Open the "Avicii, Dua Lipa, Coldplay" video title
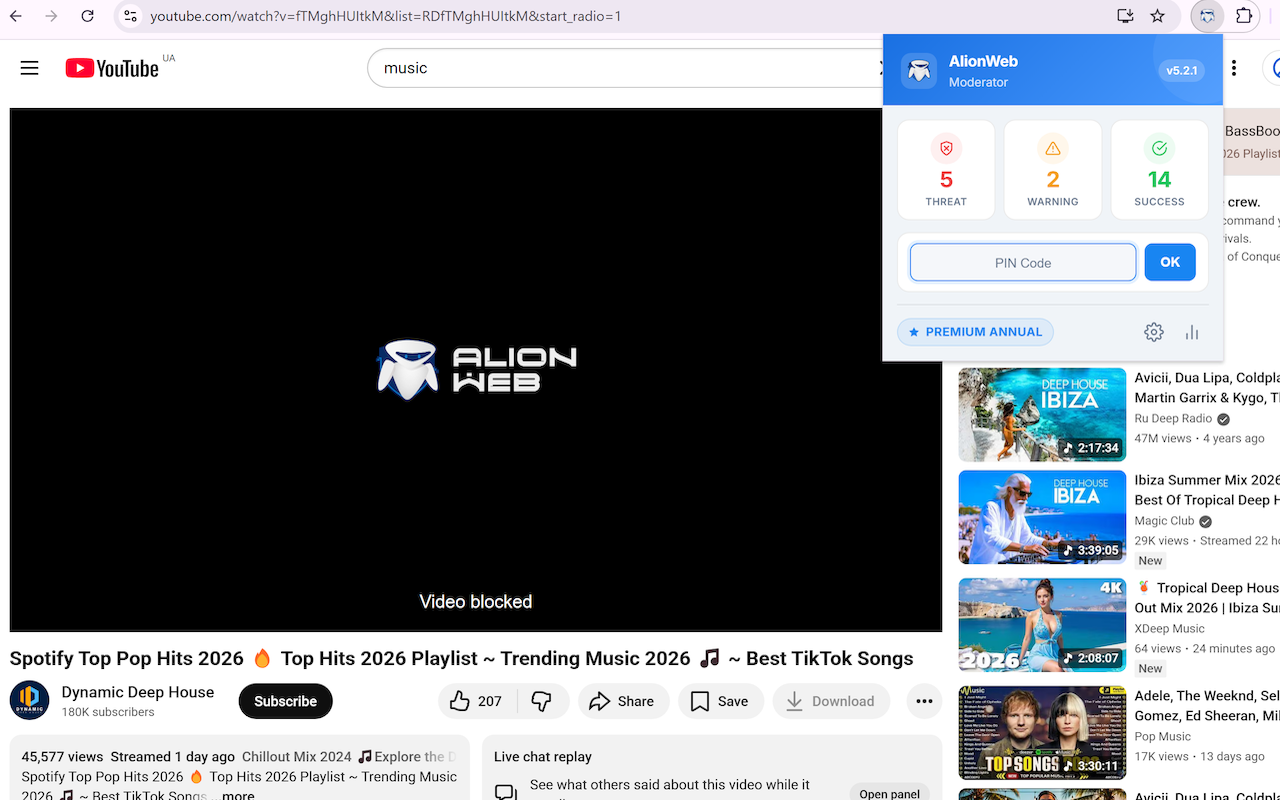This screenshot has width=1280, height=800. (x=1207, y=388)
